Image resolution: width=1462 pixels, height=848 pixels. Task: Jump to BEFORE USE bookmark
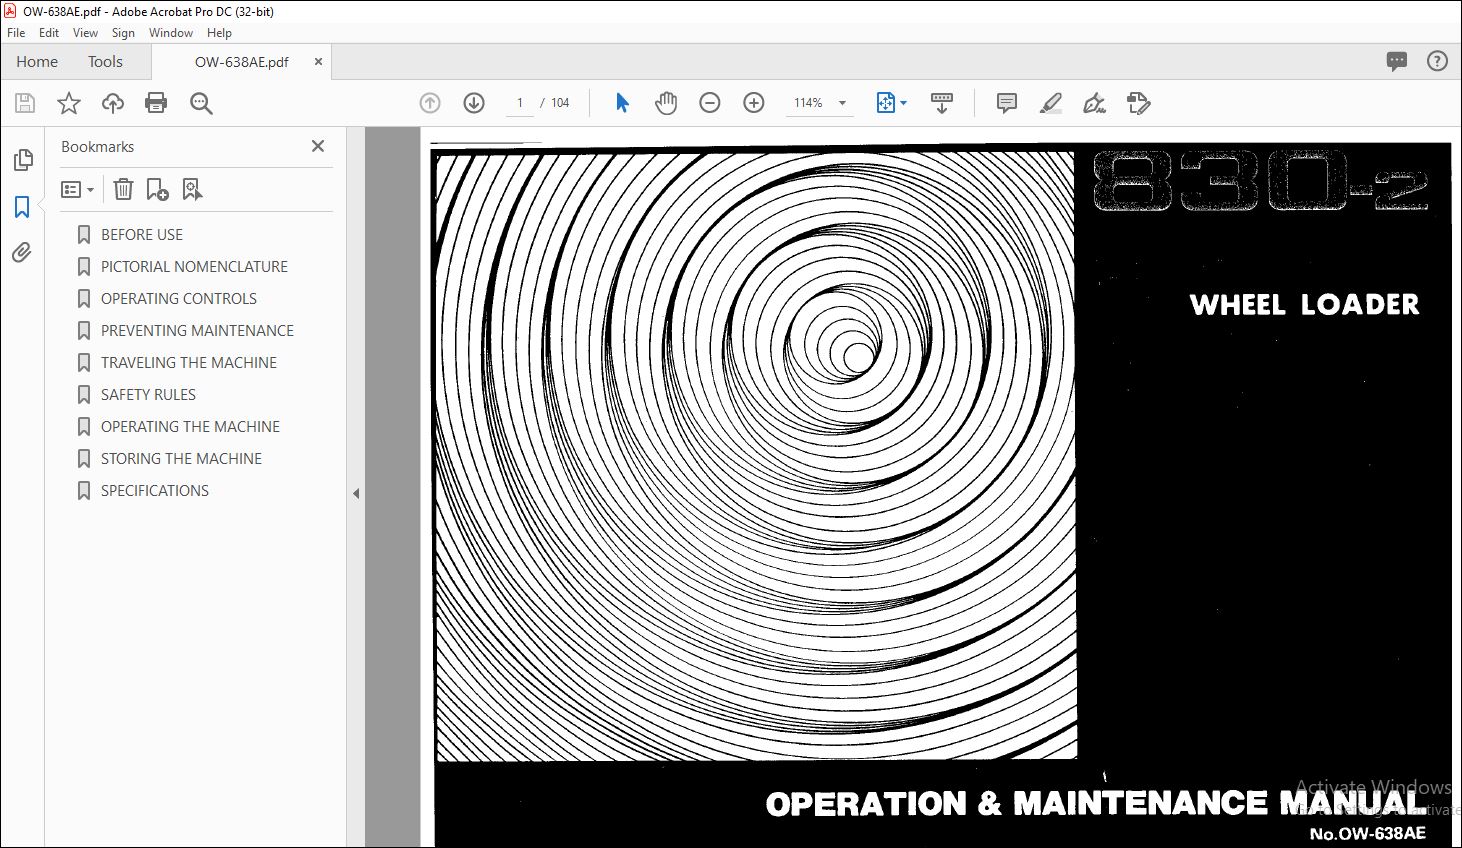[x=142, y=235]
